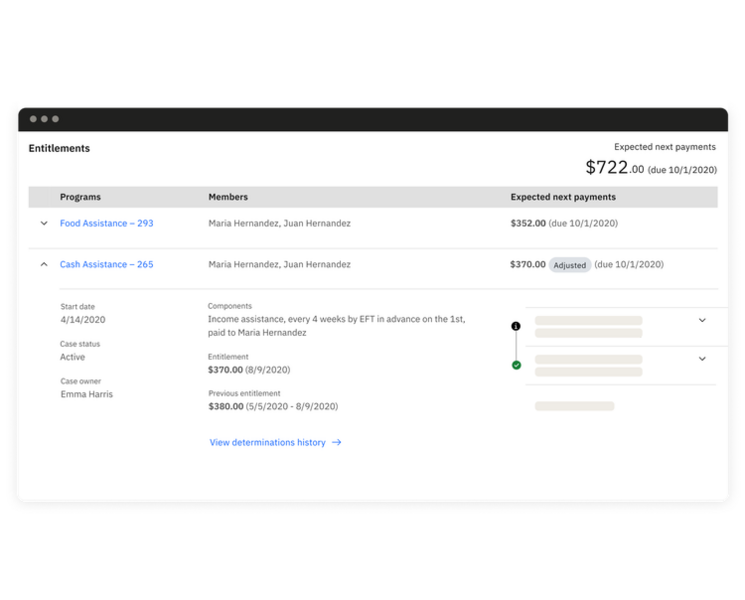745x600 pixels.
Task: Open the Food Assistance – 293 link
Action: click(106, 223)
